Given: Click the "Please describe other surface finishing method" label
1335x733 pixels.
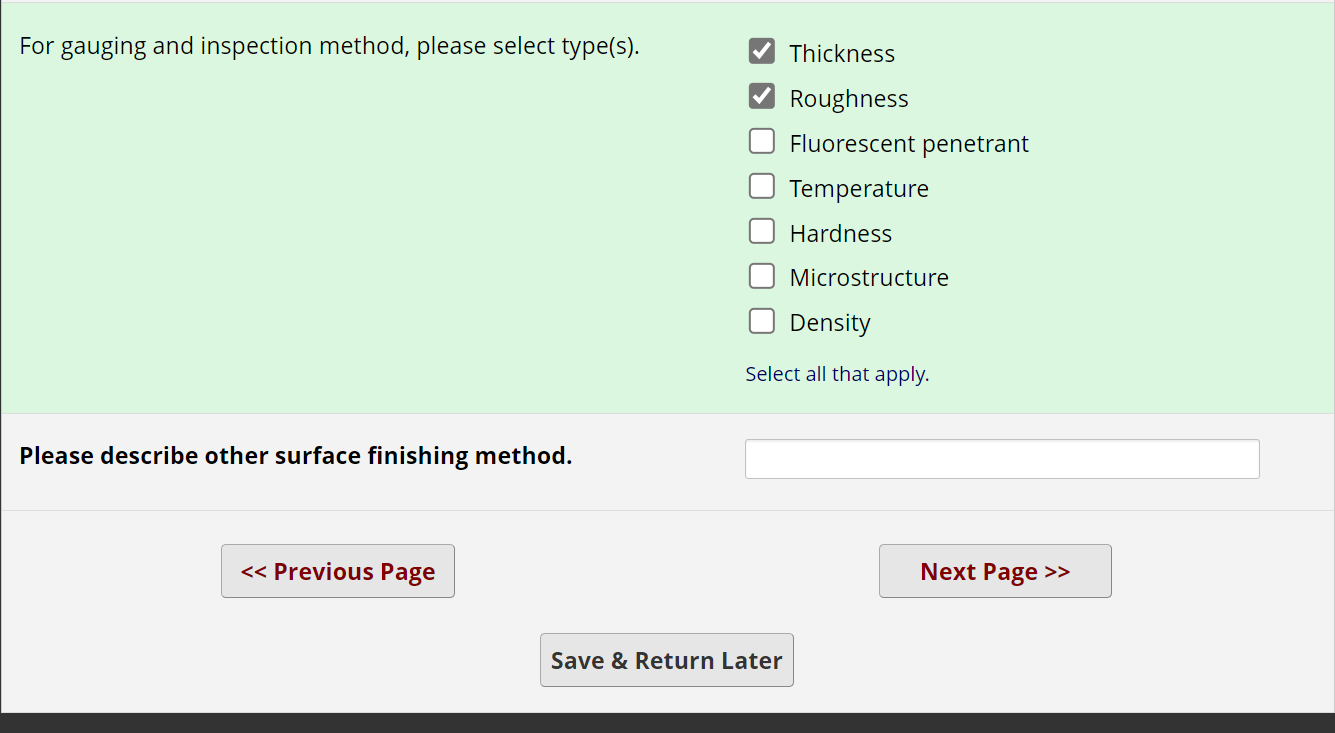Looking at the screenshot, I should (296, 456).
